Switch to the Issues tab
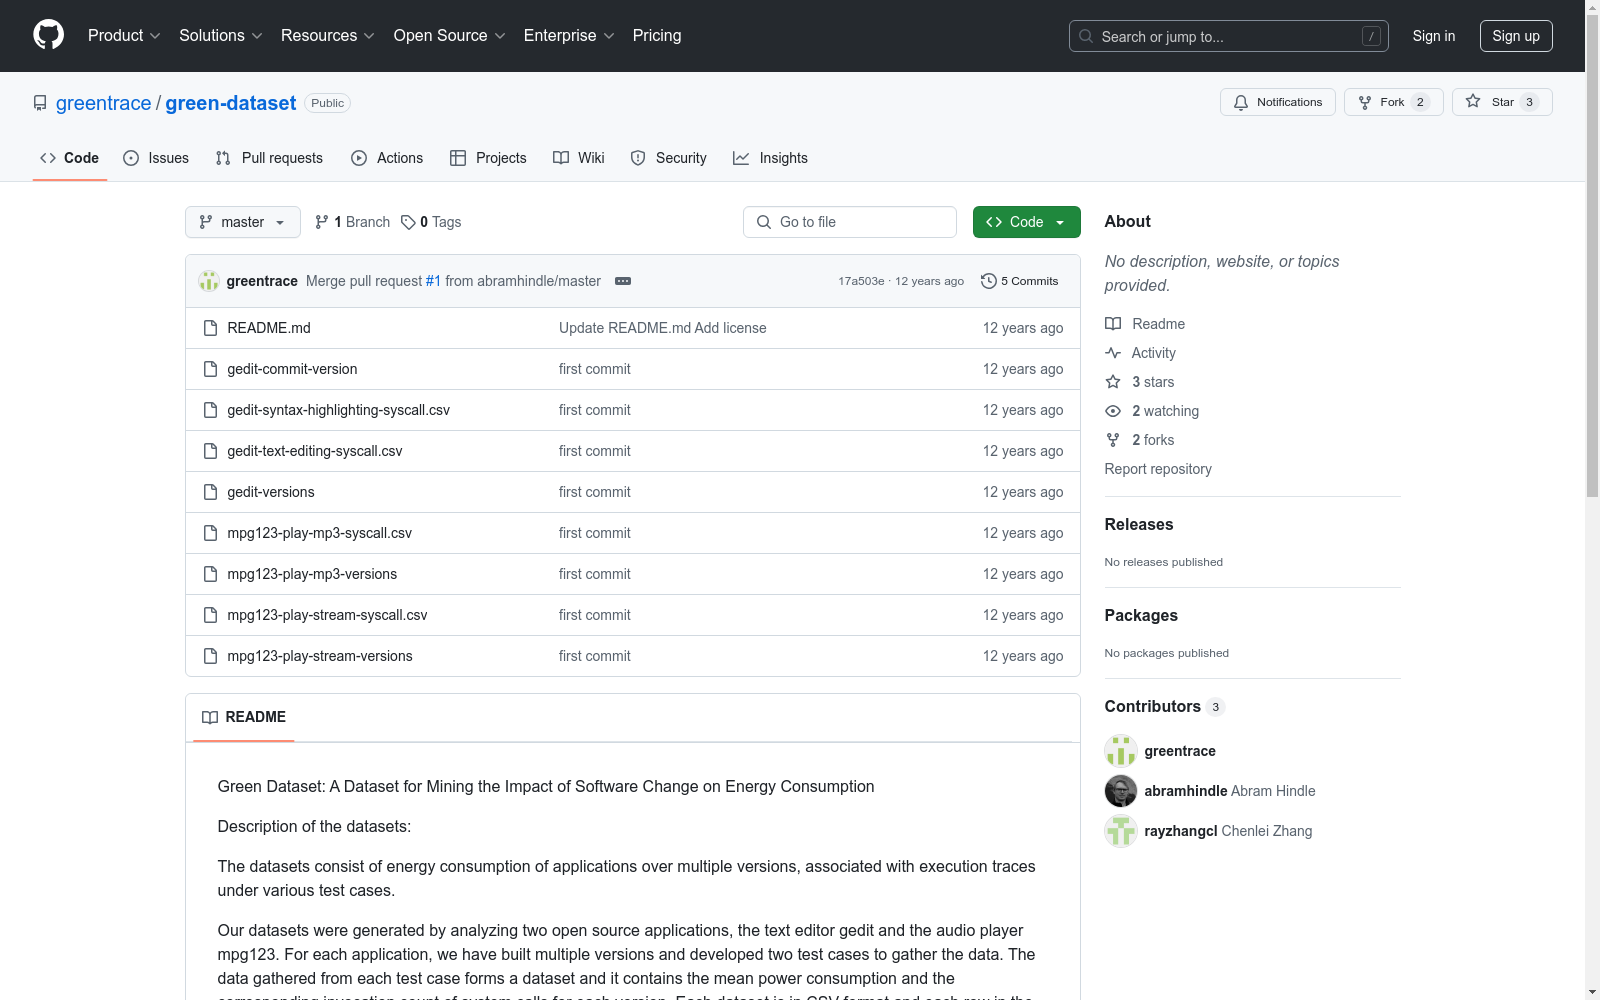Viewport: 1600px width, 1000px height. coord(156,158)
